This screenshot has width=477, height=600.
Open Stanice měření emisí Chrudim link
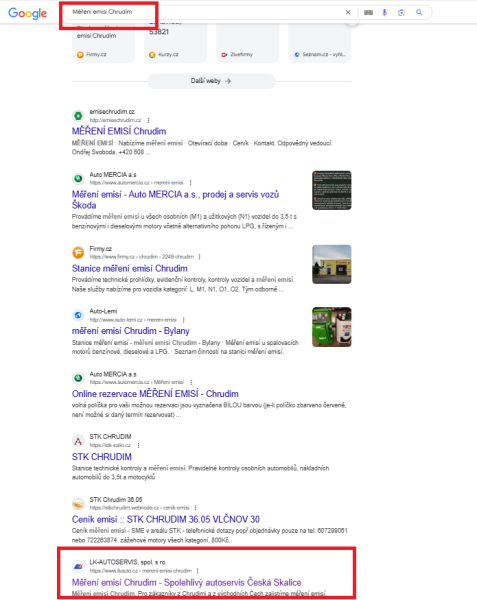130,269
